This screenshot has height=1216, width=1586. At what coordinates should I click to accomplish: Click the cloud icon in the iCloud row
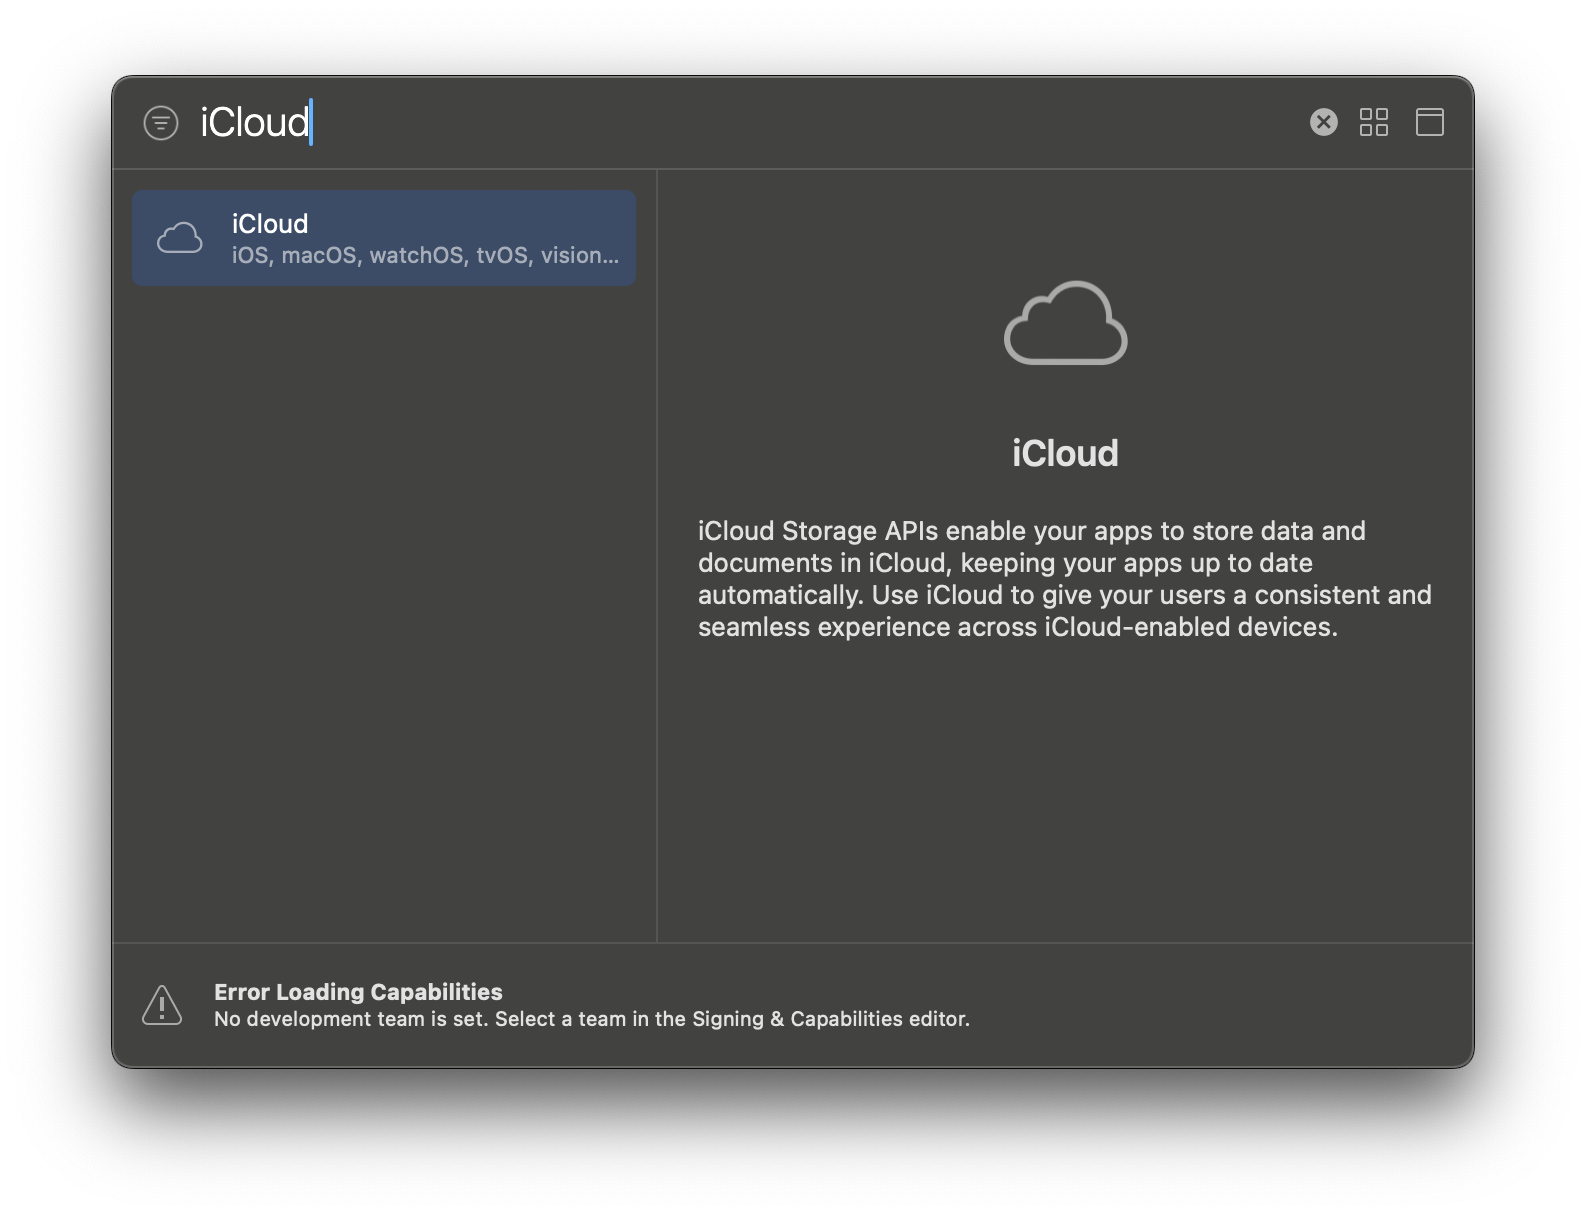[180, 238]
